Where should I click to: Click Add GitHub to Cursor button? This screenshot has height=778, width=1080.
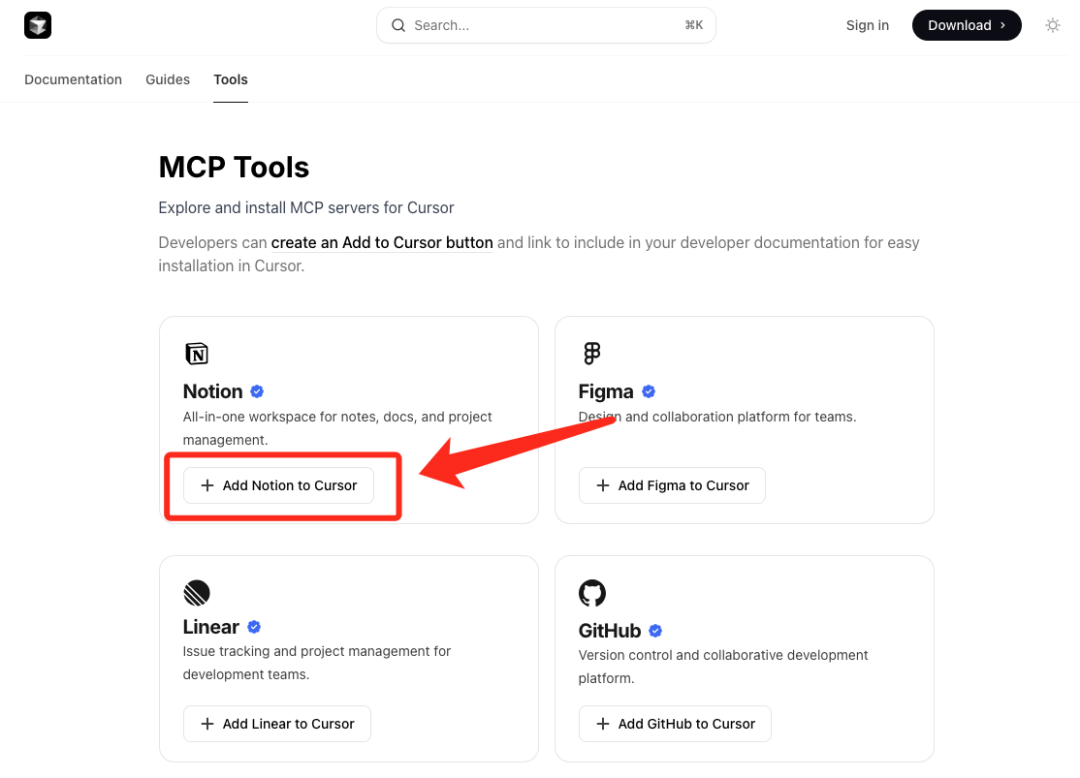[x=674, y=724]
